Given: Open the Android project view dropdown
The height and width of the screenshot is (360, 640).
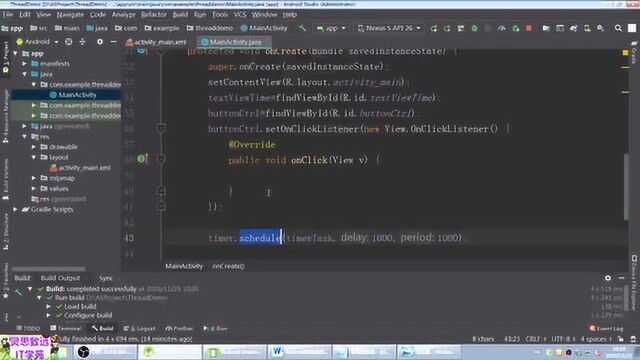Looking at the screenshot, I should tap(37, 42).
